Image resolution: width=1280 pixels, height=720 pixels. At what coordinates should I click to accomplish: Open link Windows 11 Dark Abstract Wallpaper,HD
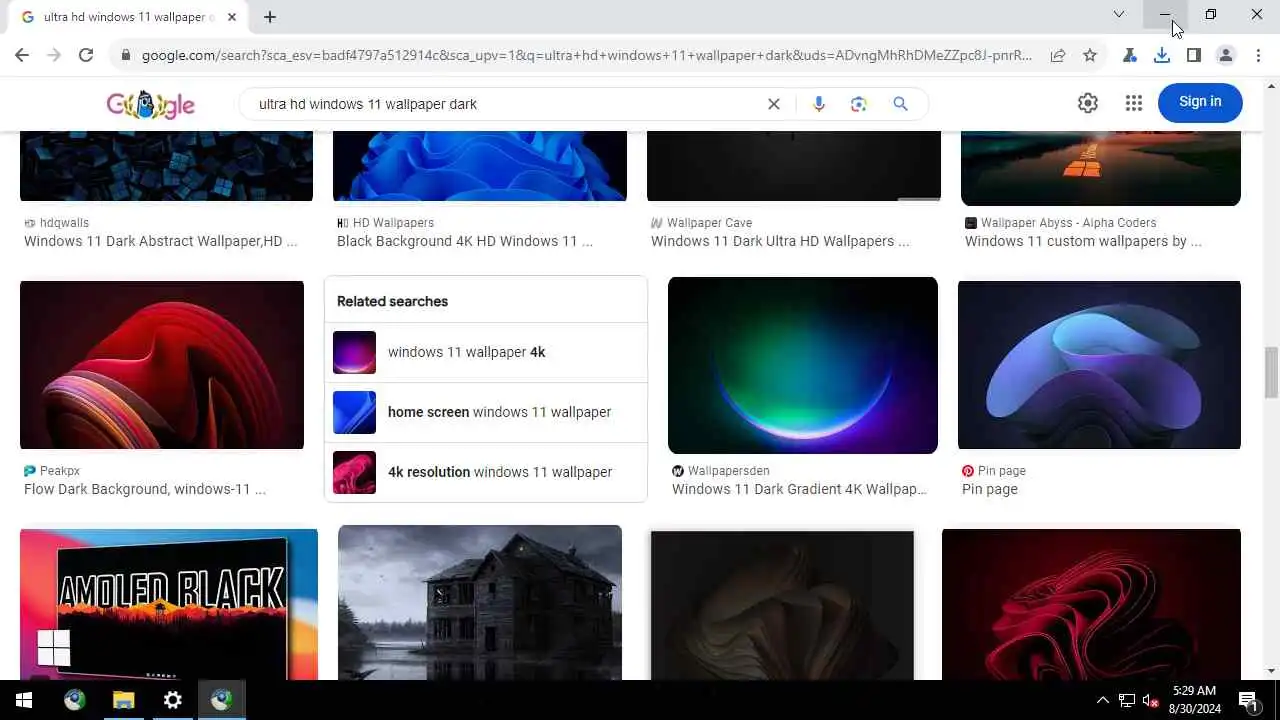click(x=161, y=241)
